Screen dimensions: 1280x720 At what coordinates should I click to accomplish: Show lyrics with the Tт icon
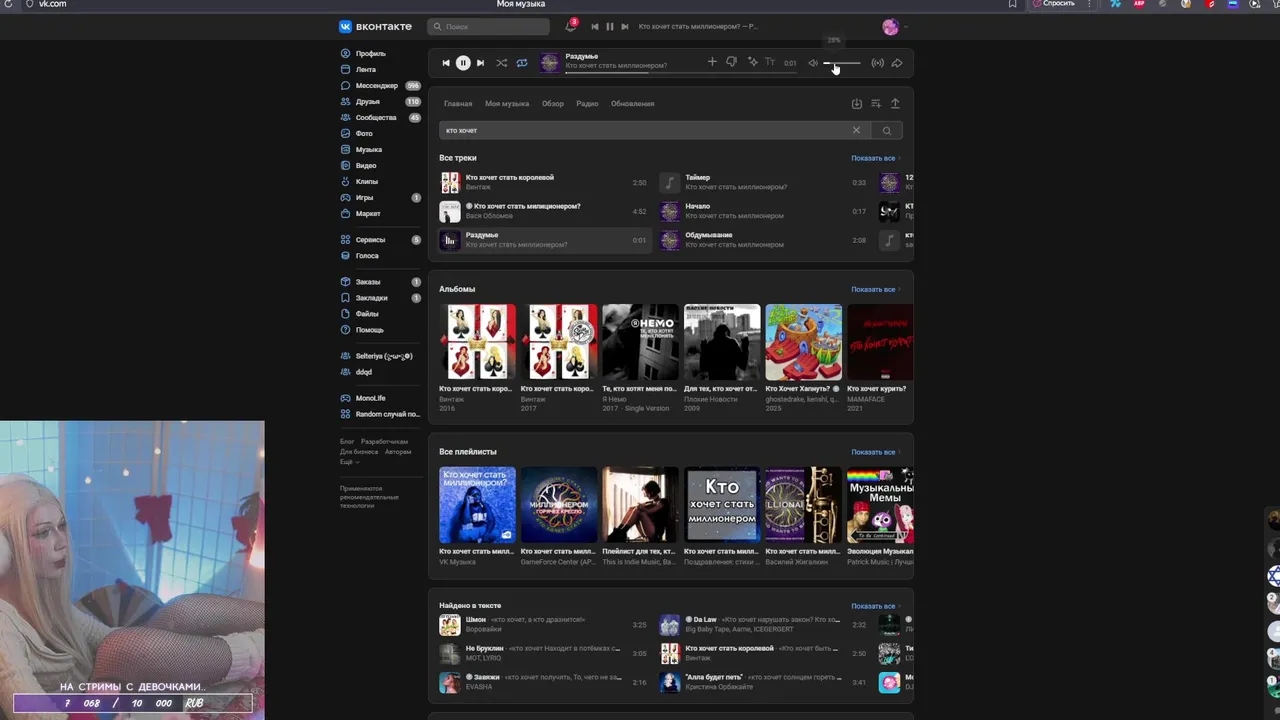(x=770, y=62)
